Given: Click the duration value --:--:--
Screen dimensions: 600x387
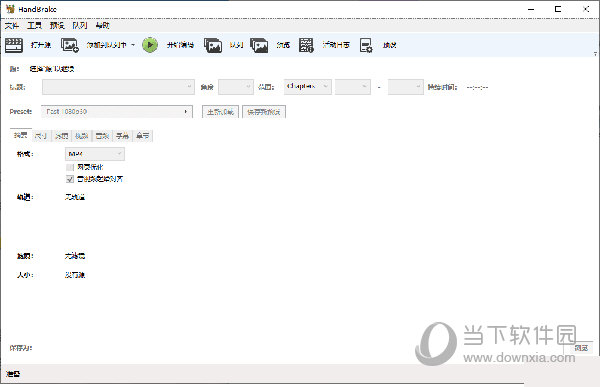Looking at the screenshot, I should pyautogui.click(x=477, y=87).
